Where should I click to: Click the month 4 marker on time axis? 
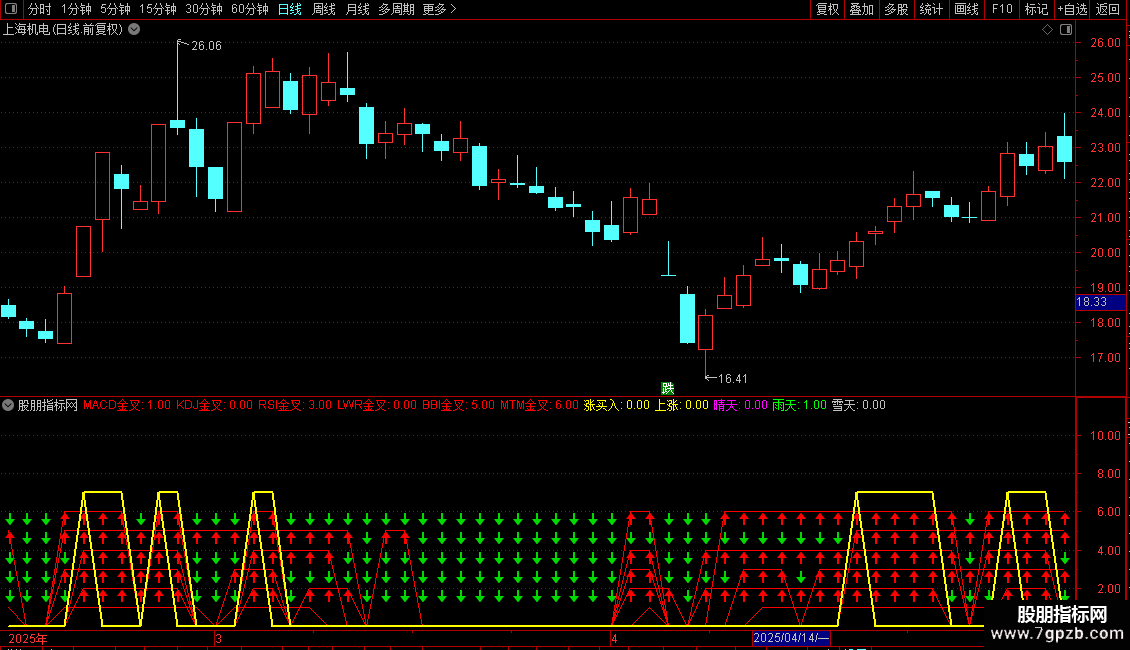point(614,638)
